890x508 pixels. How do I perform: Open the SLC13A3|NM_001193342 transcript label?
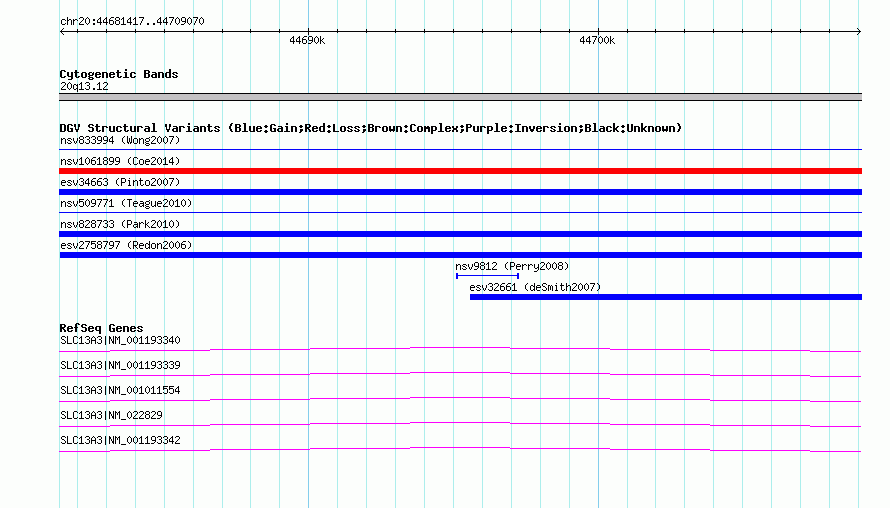pyautogui.click(x=120, y=440)
